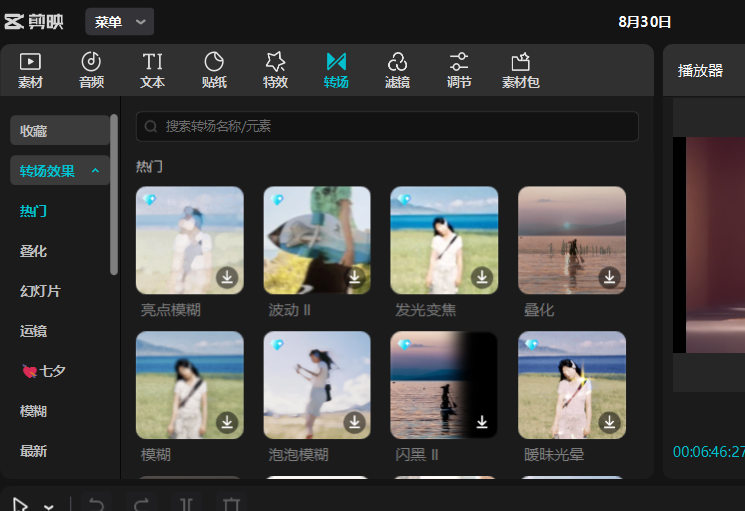The width and height of the screenshot is (745, 511).
Task: Select the 转场 transitions tab
Action: click(x=336, y=70)
